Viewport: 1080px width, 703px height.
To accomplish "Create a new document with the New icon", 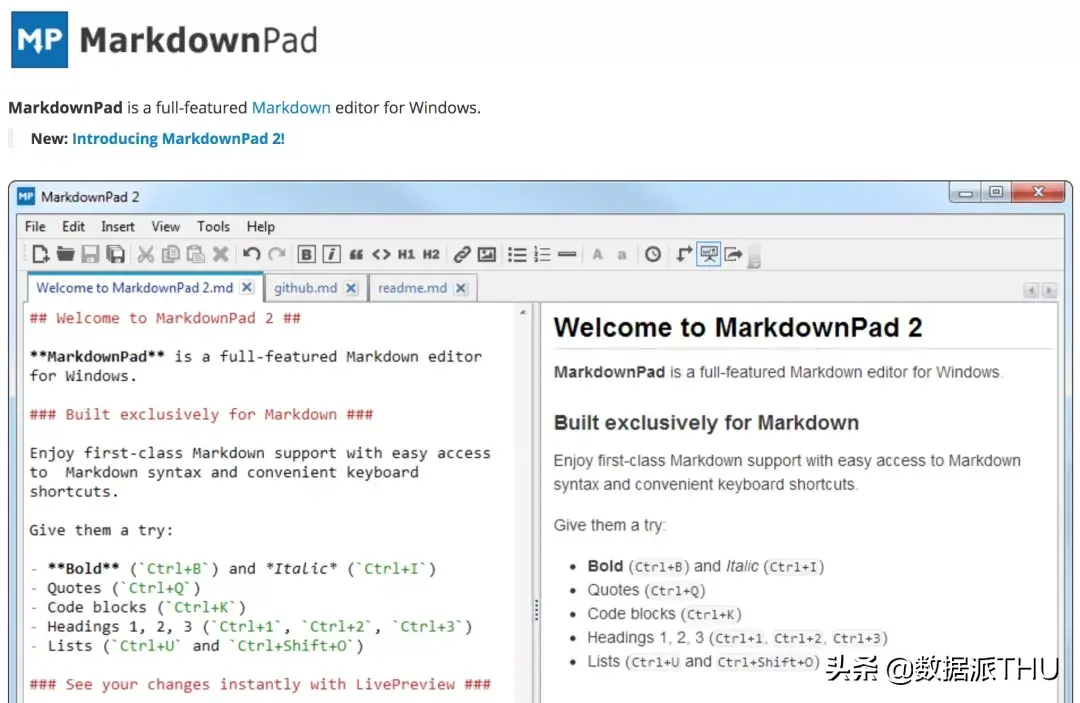I will coord(41,255).
